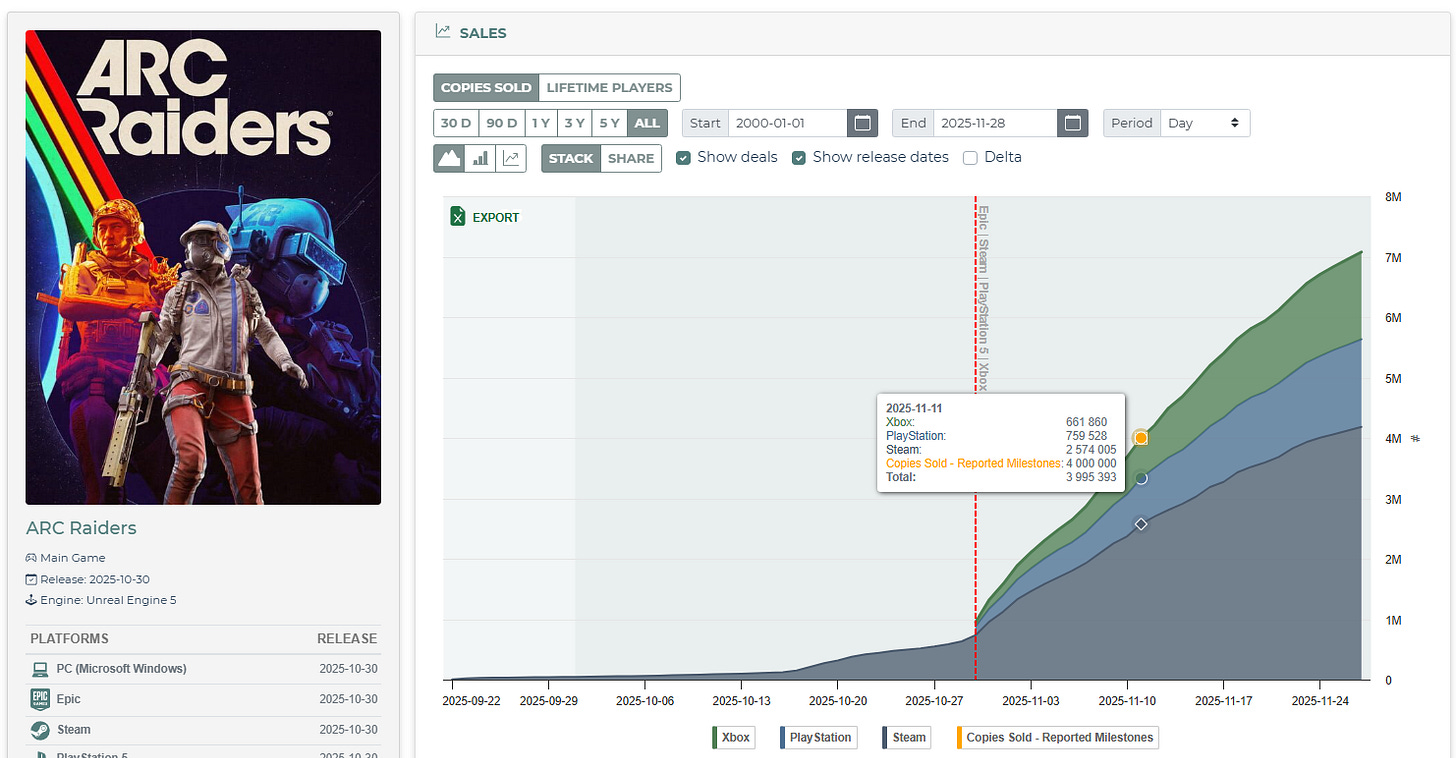Toggle the PlayStation legend entry
This screenshot has height=758, width=1456.
point(819,738)
